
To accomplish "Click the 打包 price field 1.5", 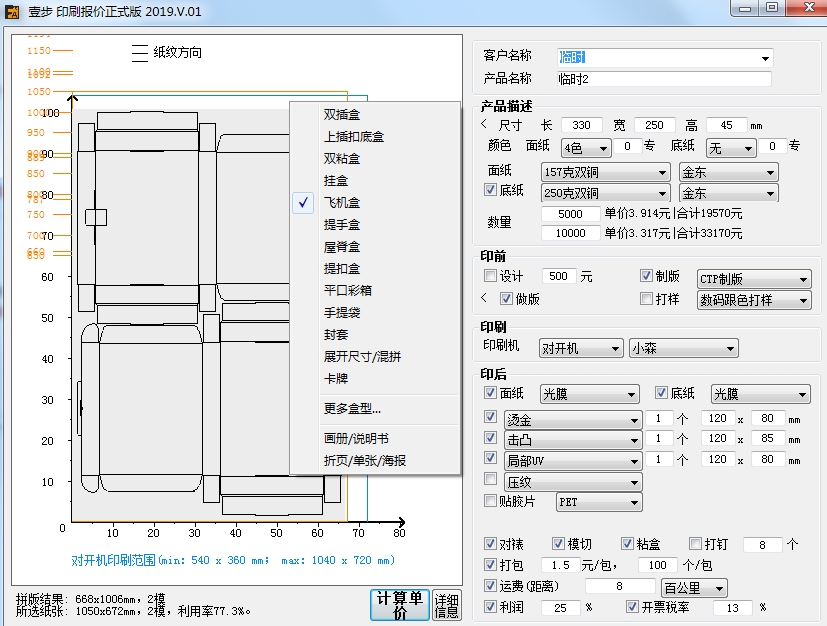I will 560,565.
